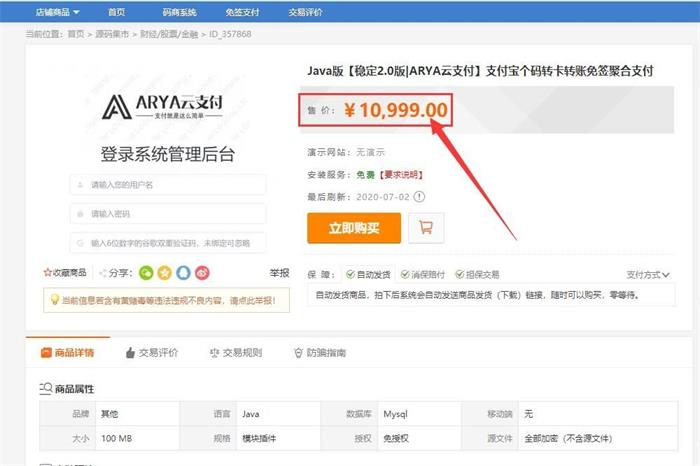Image resolution: width=700 pixels, height=466 pixels.
Task: Switch to the 交易评价 tab below the product
Action: pos(152,353)
